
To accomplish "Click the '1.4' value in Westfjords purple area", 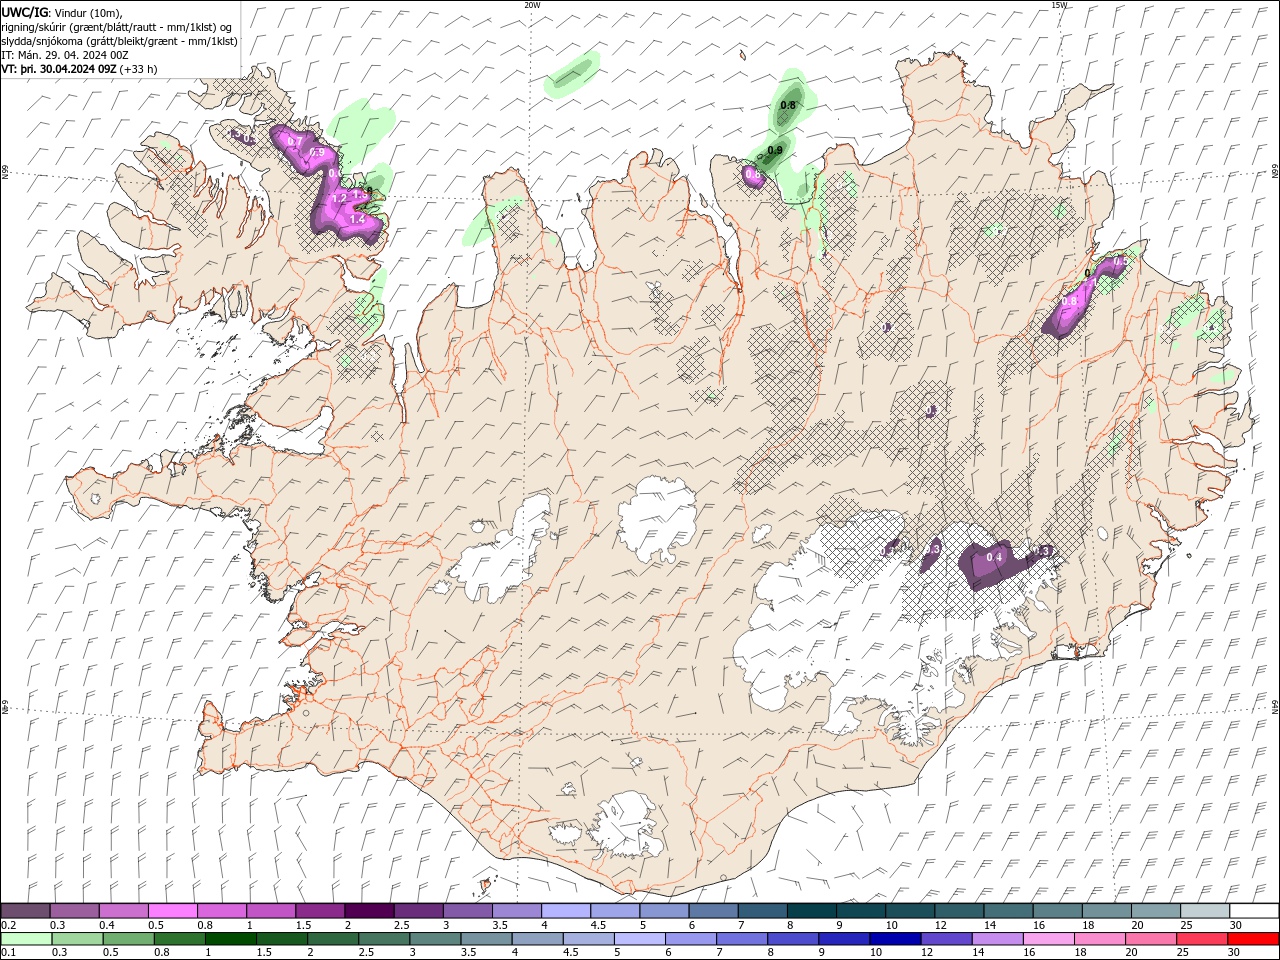I will [x=356, y=218].
